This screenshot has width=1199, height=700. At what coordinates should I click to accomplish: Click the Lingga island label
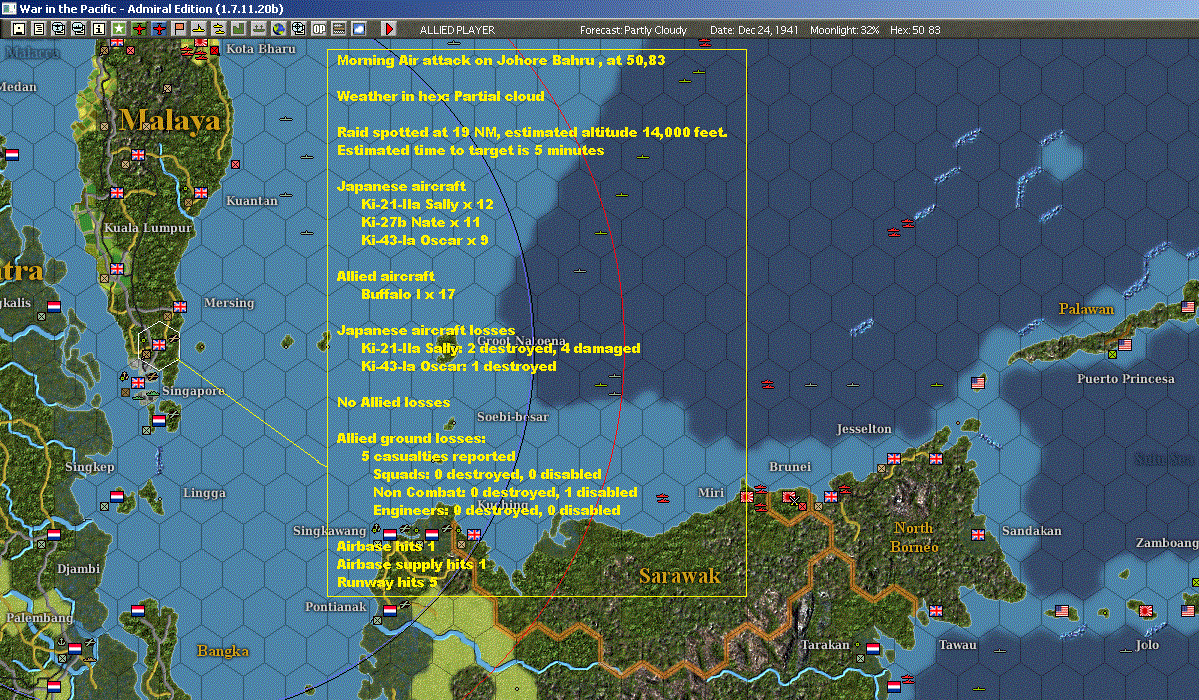[204, 493]
